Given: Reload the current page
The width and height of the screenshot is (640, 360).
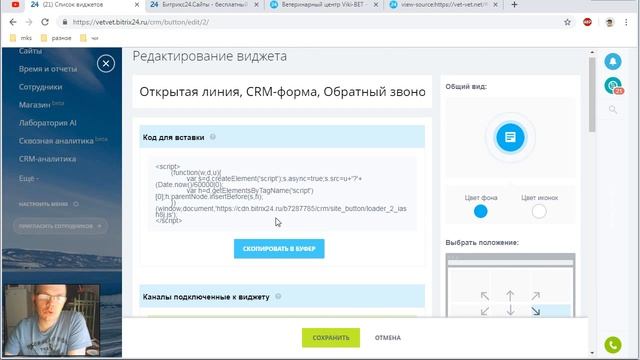Looking at the screenshot, I should 45,22.
